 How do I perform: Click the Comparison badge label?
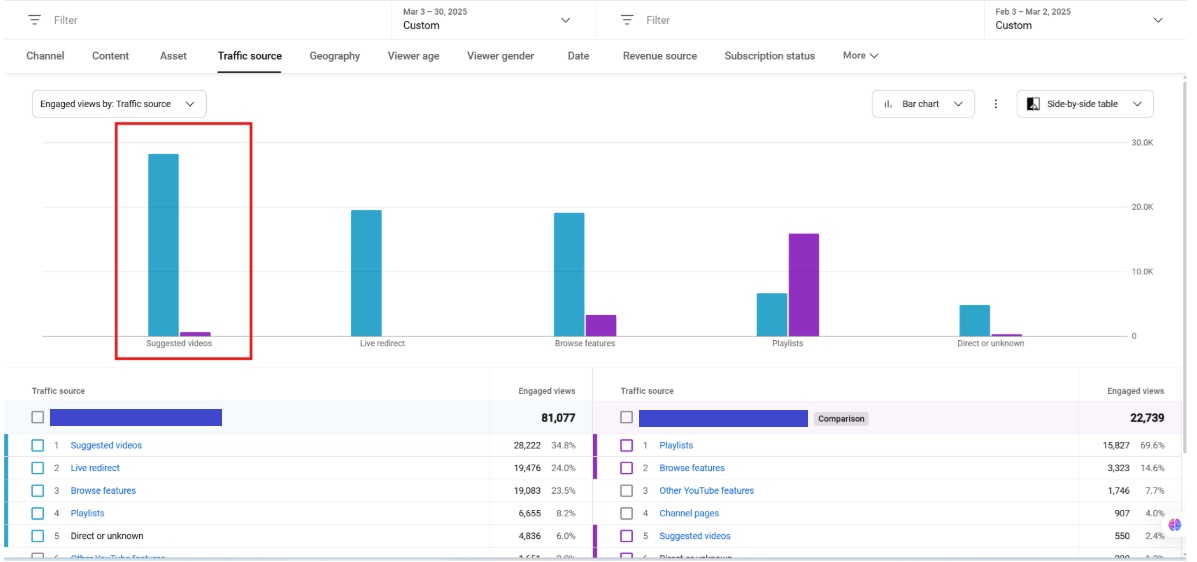(840, 418)
